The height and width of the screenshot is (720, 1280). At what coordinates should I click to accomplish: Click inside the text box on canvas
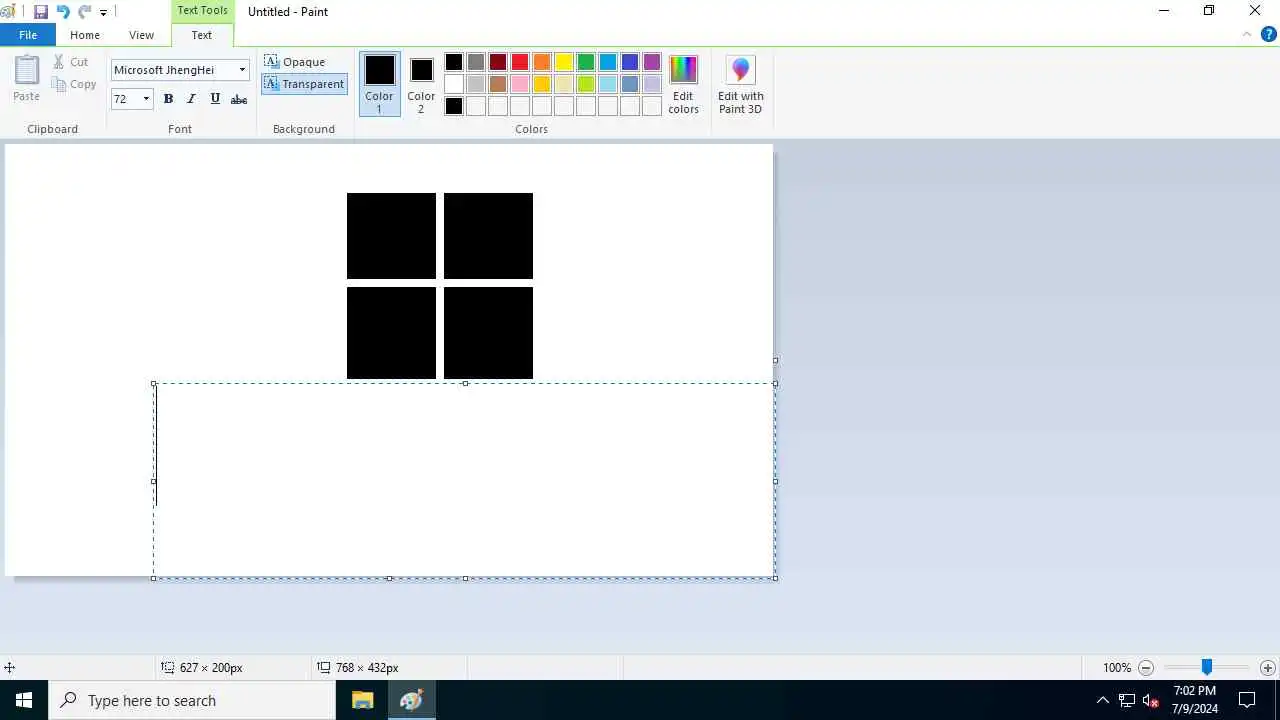pyautogui.click(x=465, y=481)
